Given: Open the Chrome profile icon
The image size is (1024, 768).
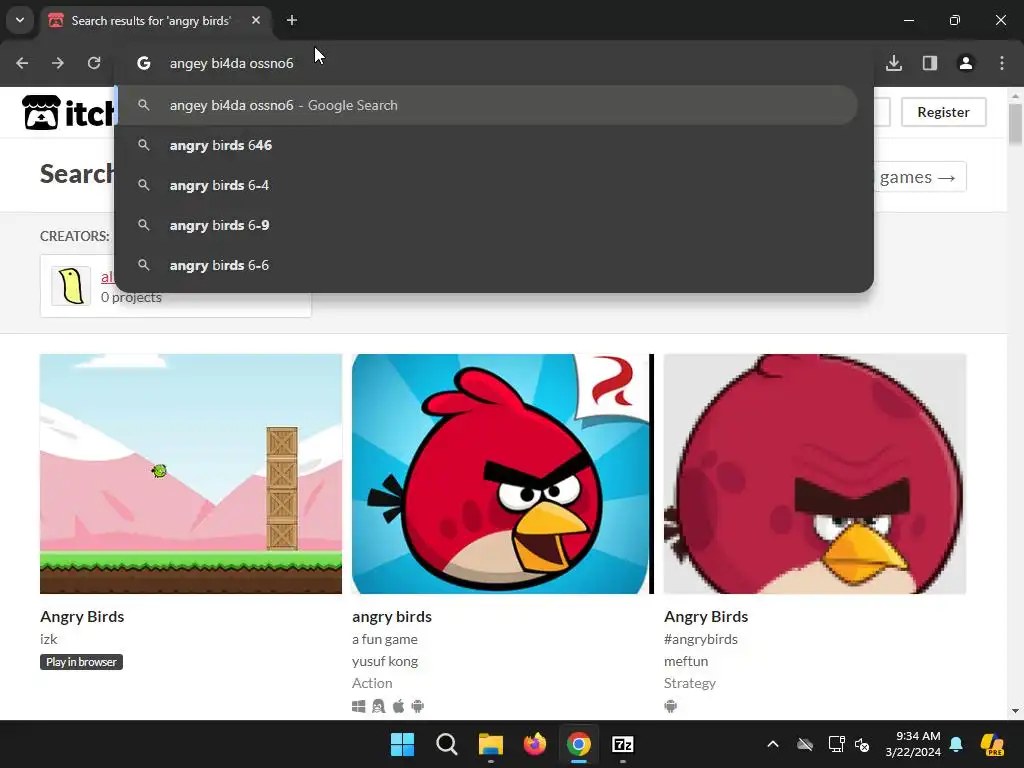Looking at the screenshot, I should point(965,63).
